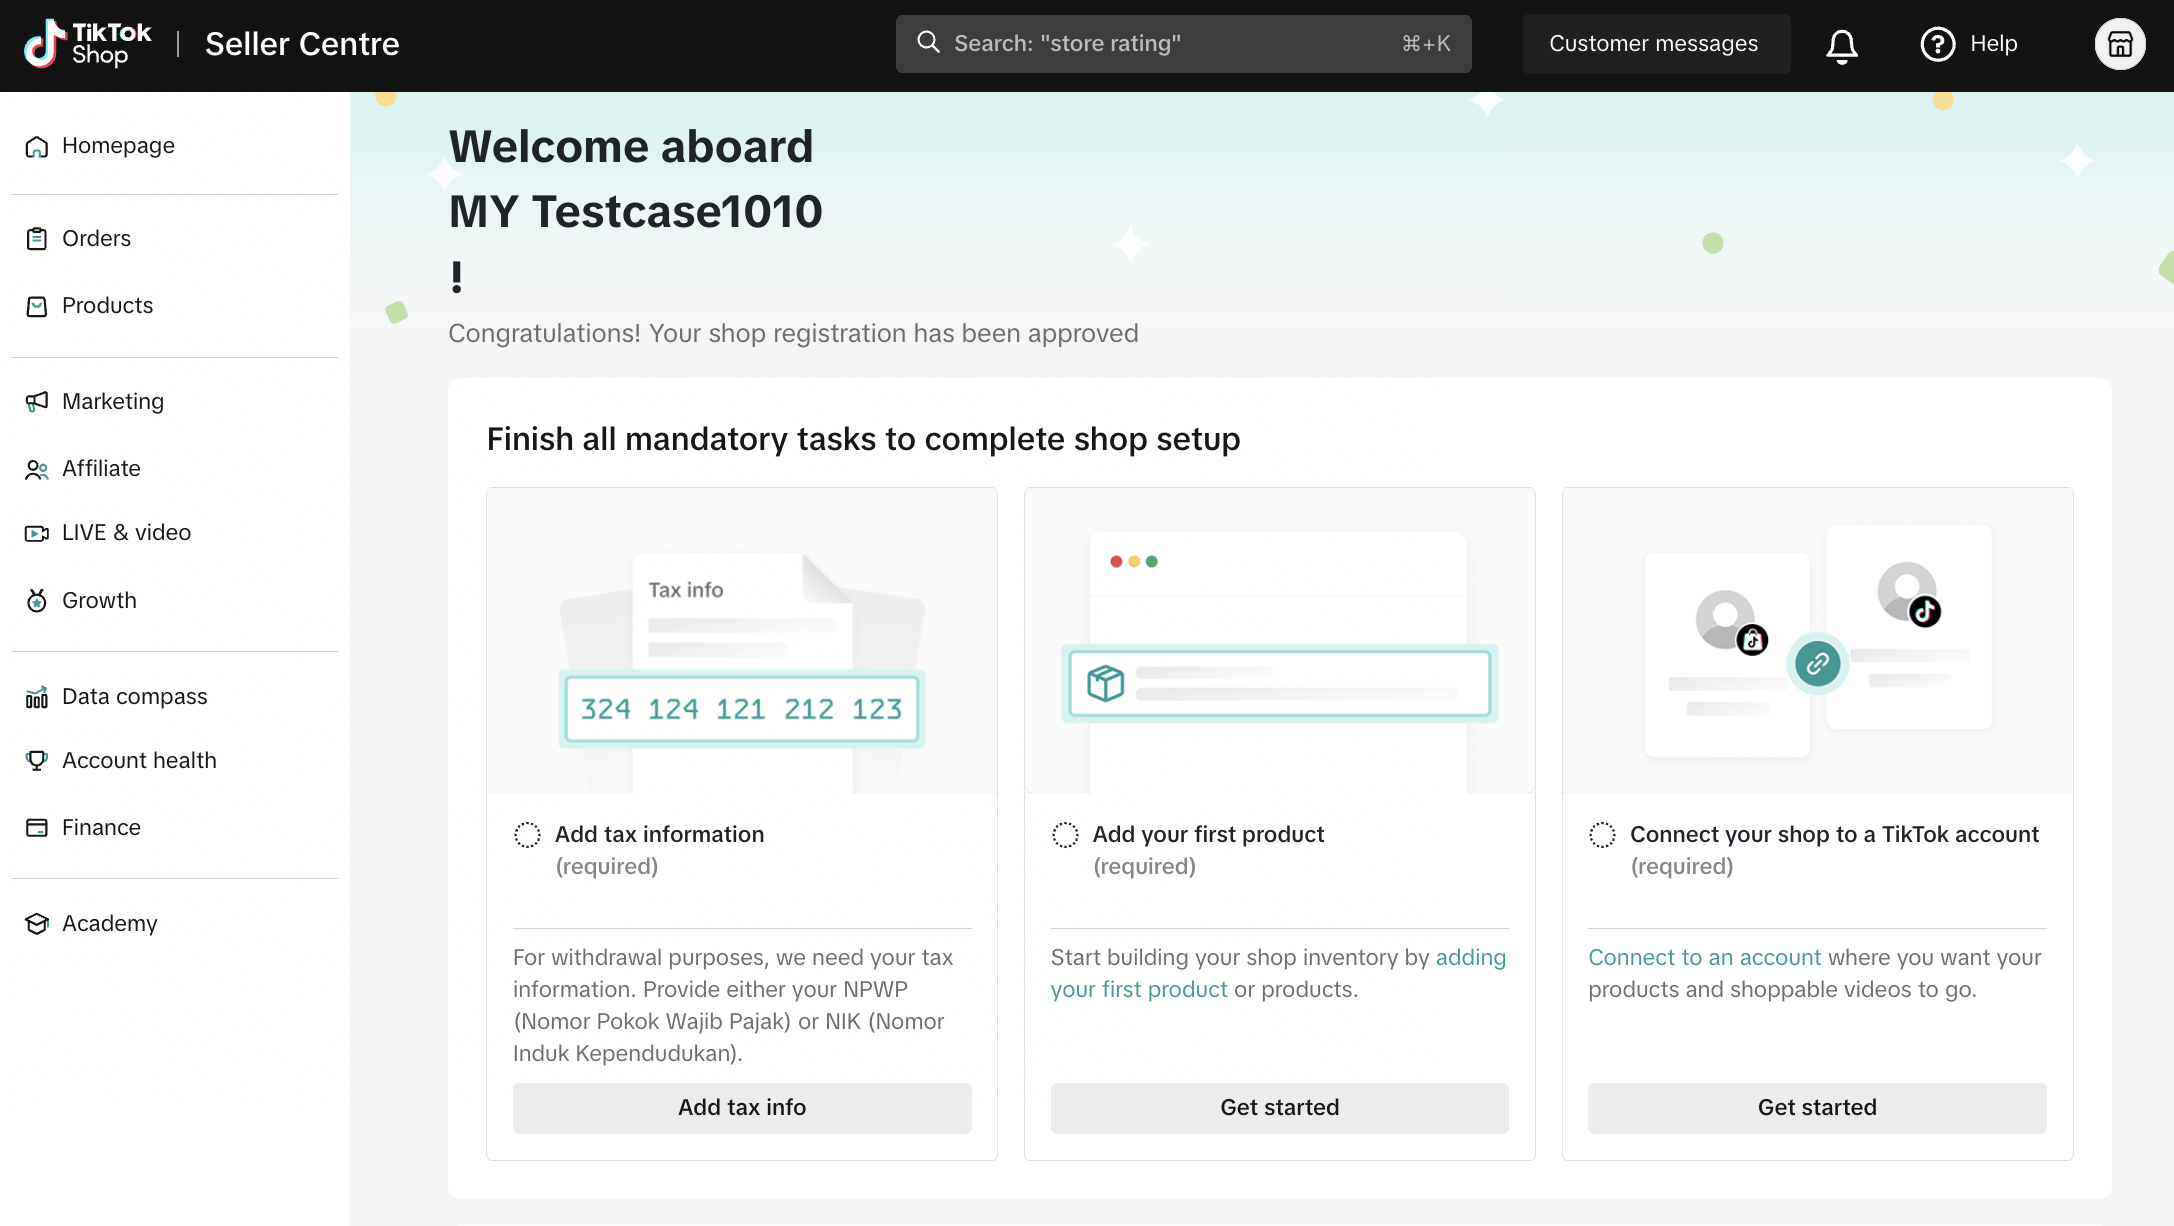2174x1226 pixels.
Task: Focus the search box 'store rating'
Action: [1183, 44]
